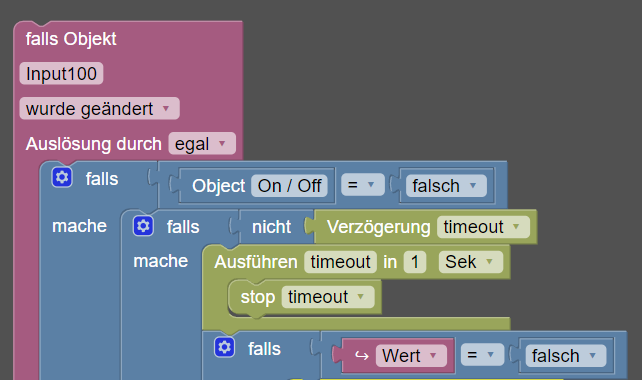Open the 'falsch' dropdown in the top comparison
The width and height of the screenshot is (642, 380).
[x=446, y=185]
